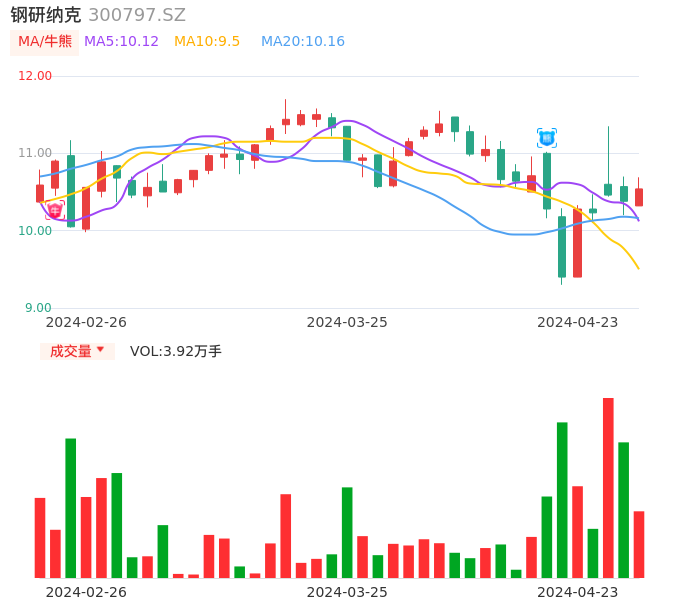Click the blue bear (熊) signal marker
Image resolution: width=686 pixels, height=606 pixels.
[546, 138]
